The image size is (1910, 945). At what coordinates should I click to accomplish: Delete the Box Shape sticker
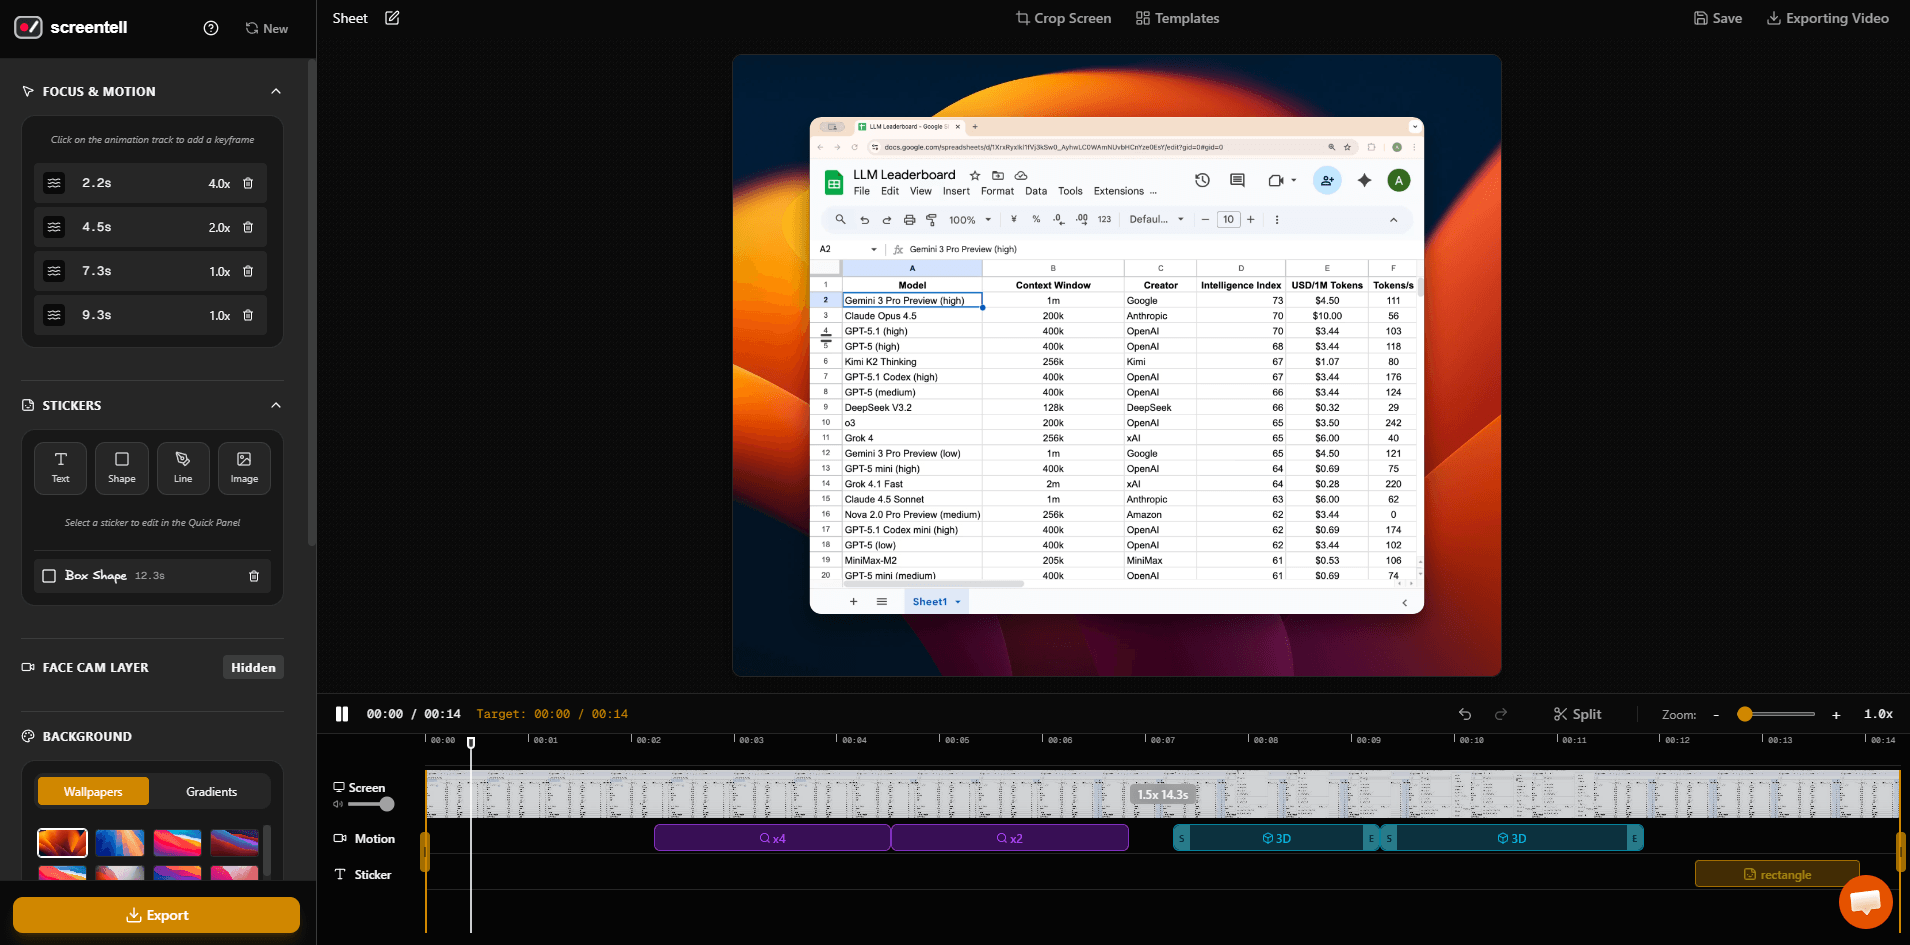click(x=254, y=576)
